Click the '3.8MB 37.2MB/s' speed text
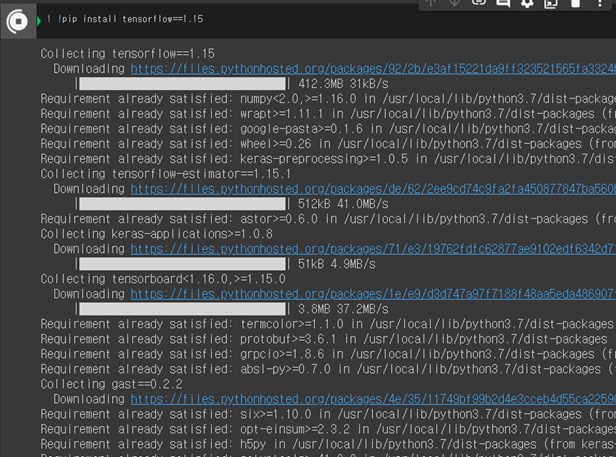Viewport: 616px width, 457px height. click(343, 309)
